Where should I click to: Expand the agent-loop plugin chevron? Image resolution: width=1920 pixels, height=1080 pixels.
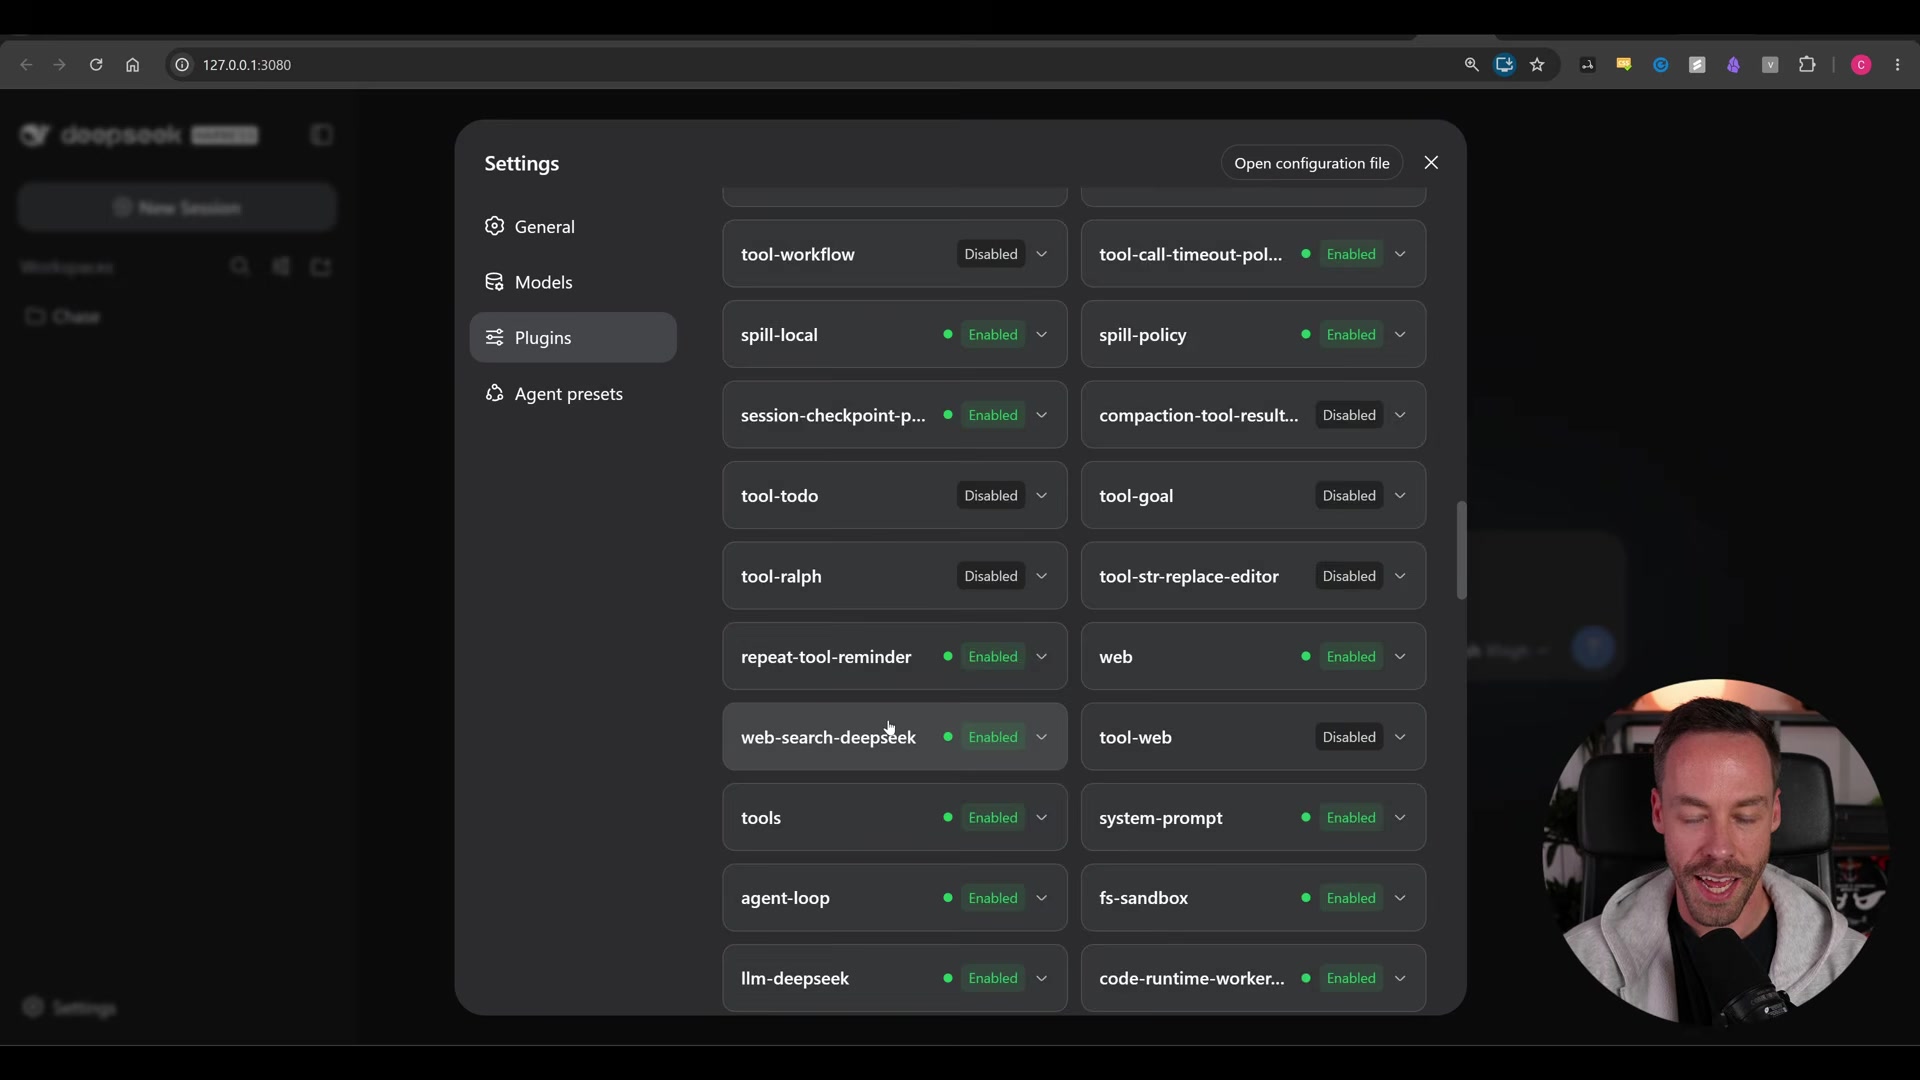point(1041,898)
